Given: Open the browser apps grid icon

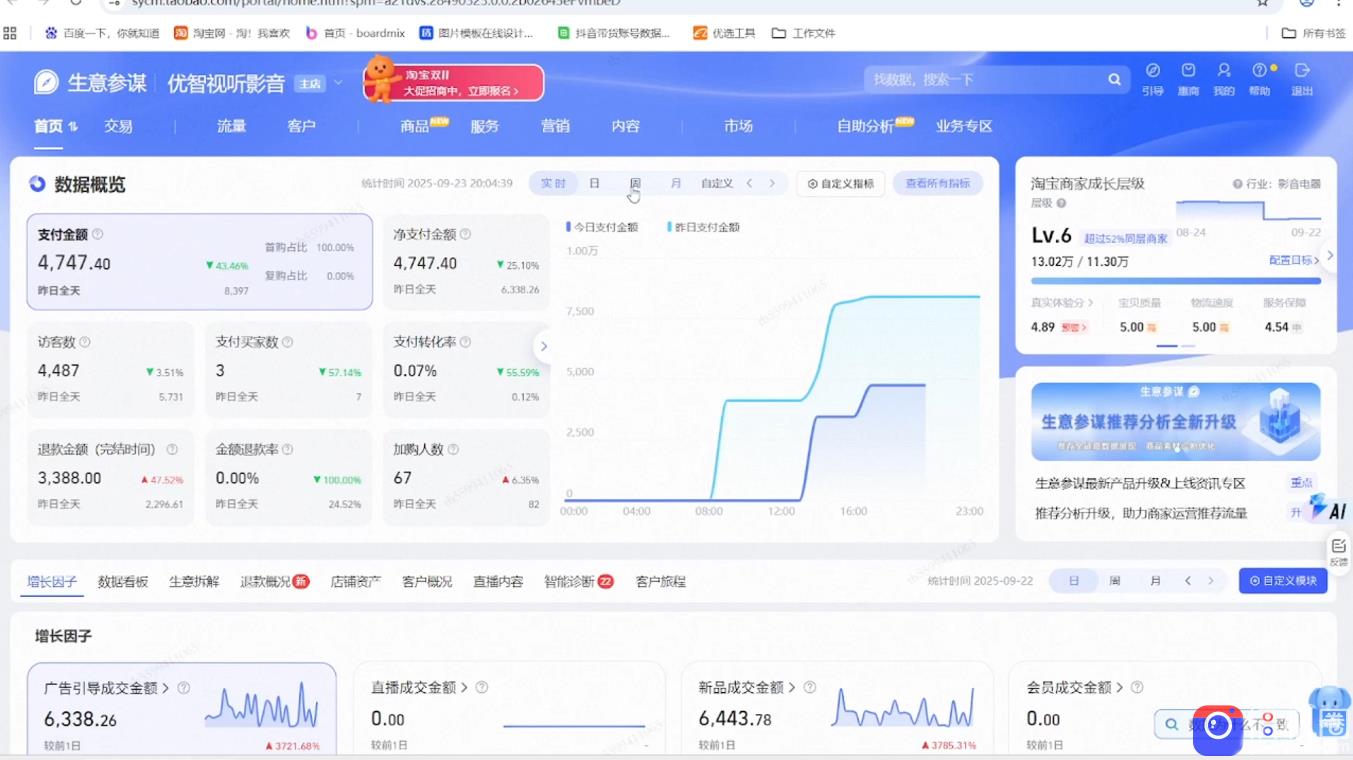Looking at the screenshot, I should pos(10,33).
